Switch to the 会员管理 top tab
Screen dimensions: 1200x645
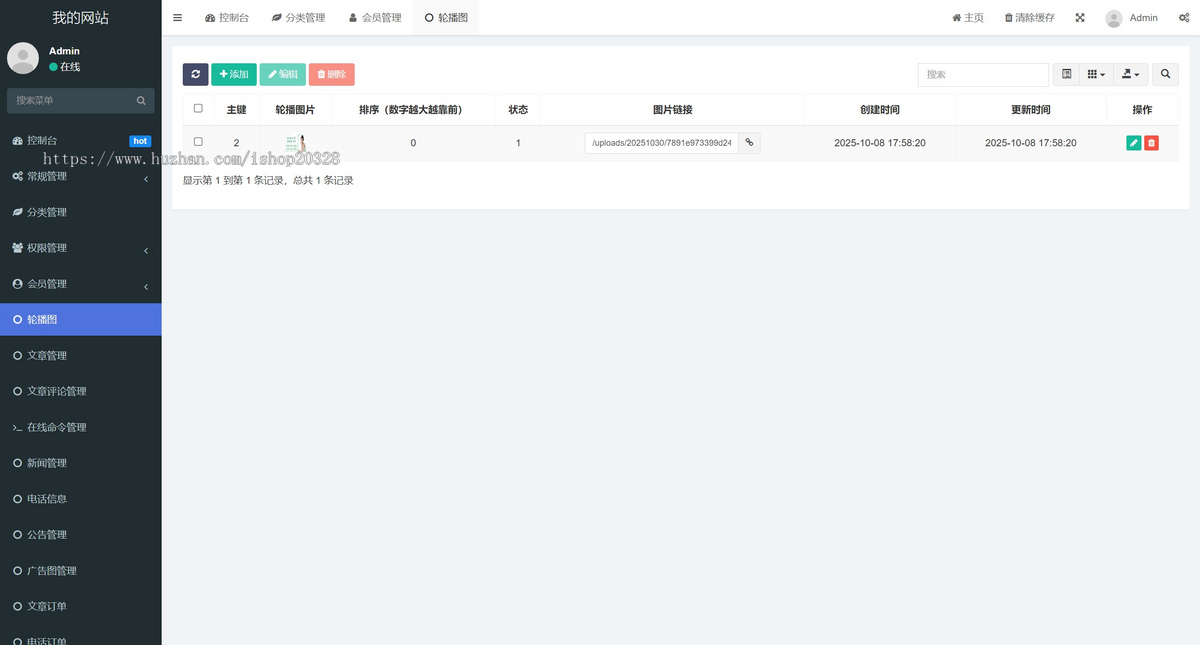[375, 18]
